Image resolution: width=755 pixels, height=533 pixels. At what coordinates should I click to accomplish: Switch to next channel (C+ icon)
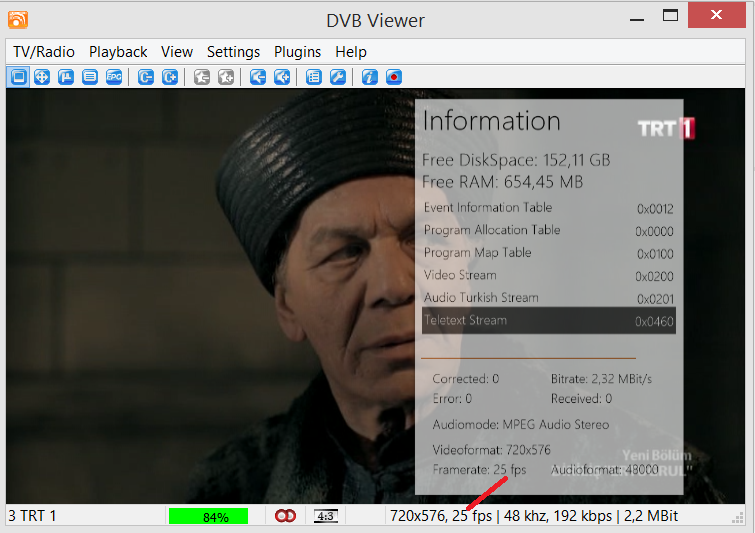click(x=170, y=77)
